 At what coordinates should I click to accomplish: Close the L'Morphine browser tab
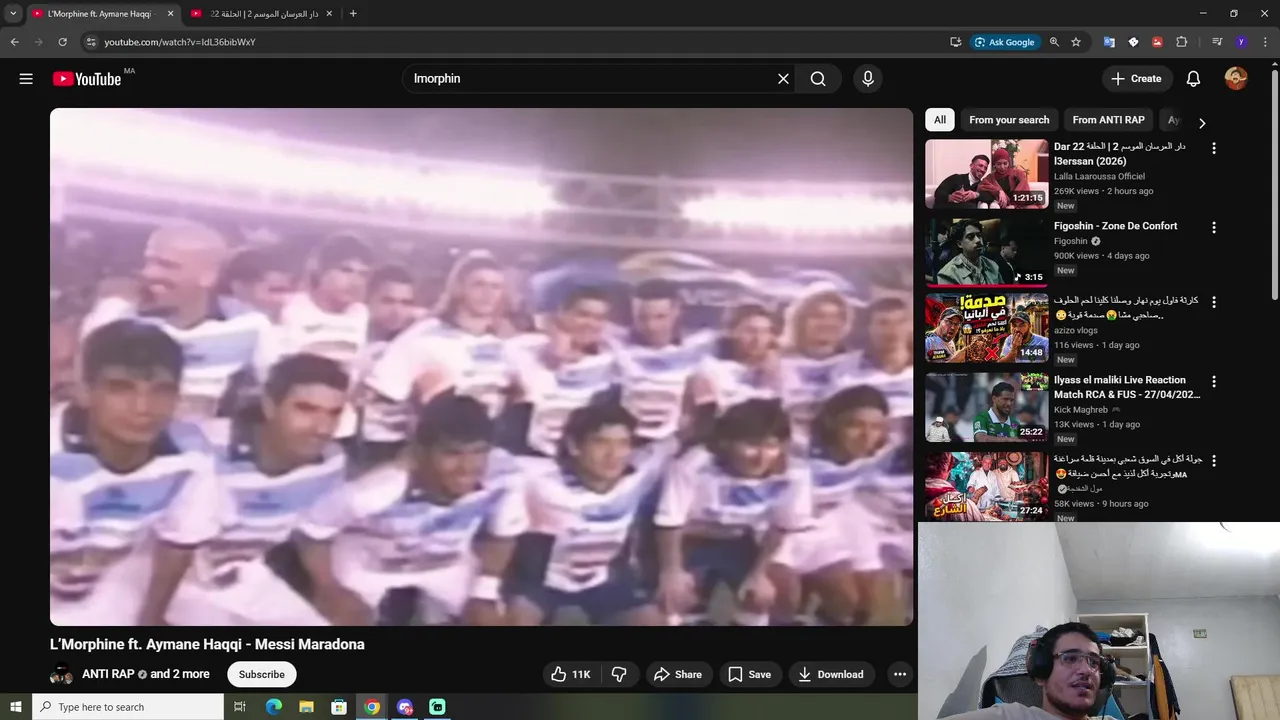tap(169, 14)
